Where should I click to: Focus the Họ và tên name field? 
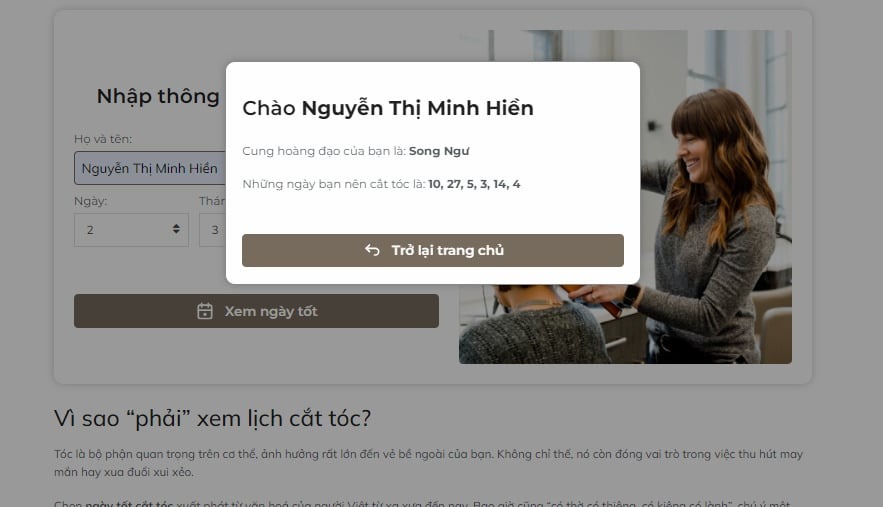click(x=150, y=168)
